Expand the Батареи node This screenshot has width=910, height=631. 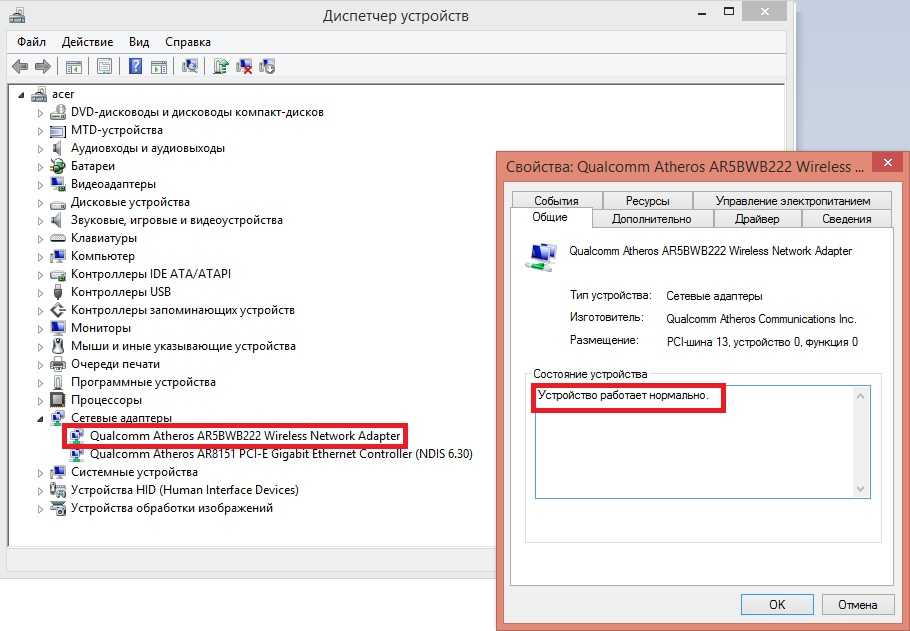point(40,167)
